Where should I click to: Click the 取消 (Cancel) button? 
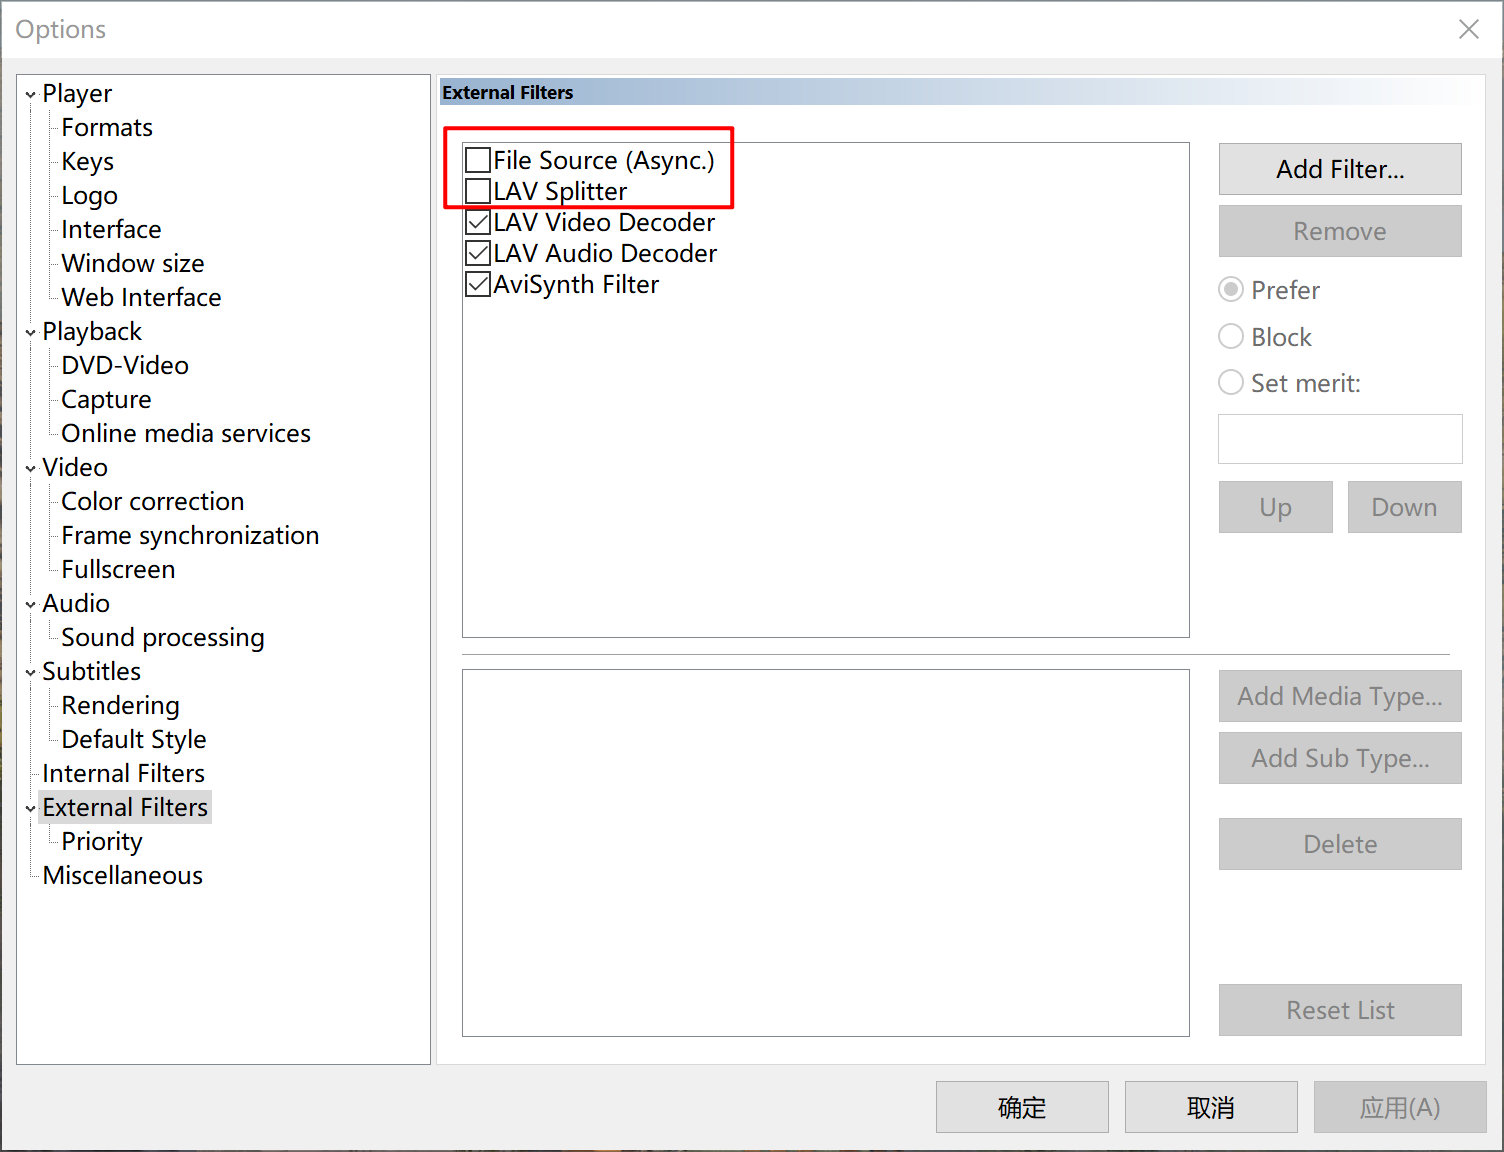point(1211,1107)
